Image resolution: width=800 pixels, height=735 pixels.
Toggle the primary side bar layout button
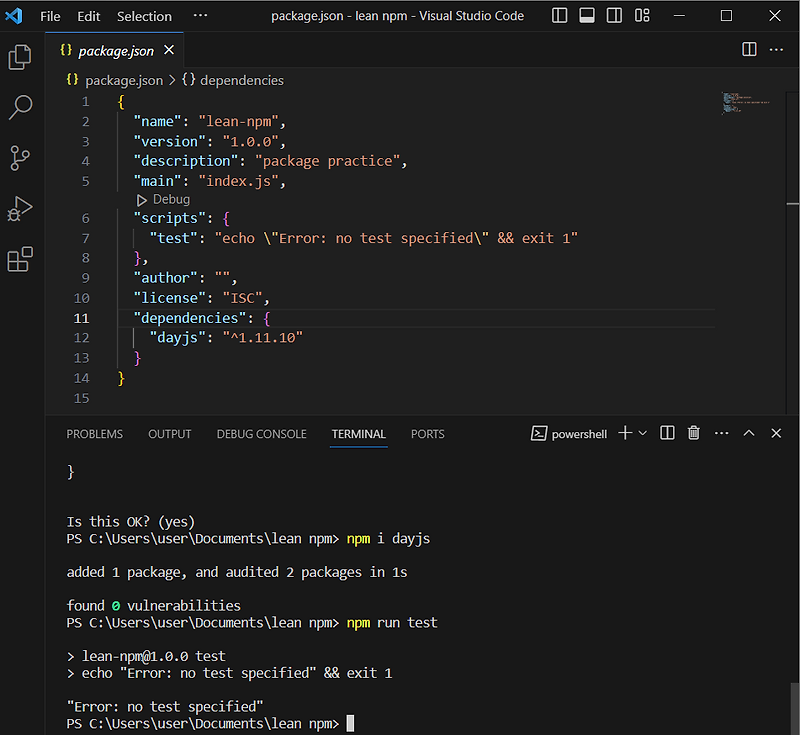pyautogui.click(x=560, y=16)
